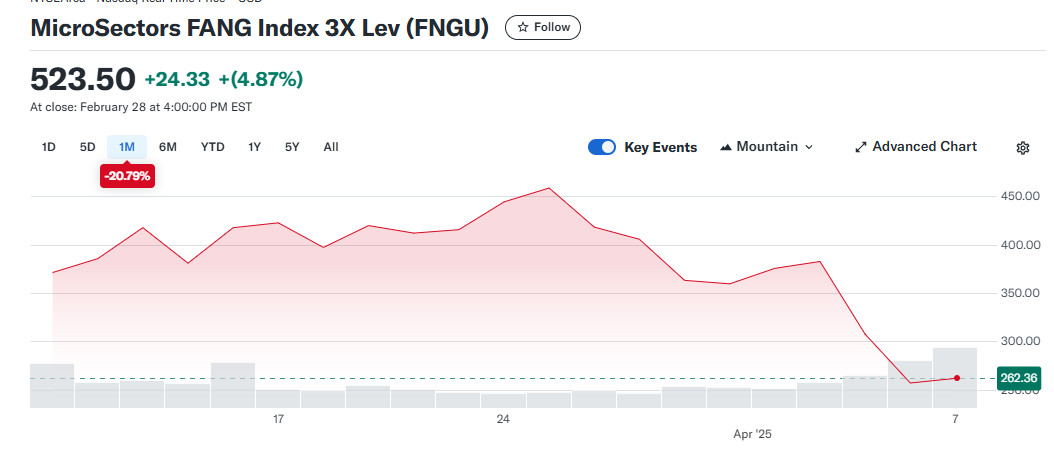Choose the 5Y time range
Viewport: 1054px width, 459px height.
coord(292,147)
